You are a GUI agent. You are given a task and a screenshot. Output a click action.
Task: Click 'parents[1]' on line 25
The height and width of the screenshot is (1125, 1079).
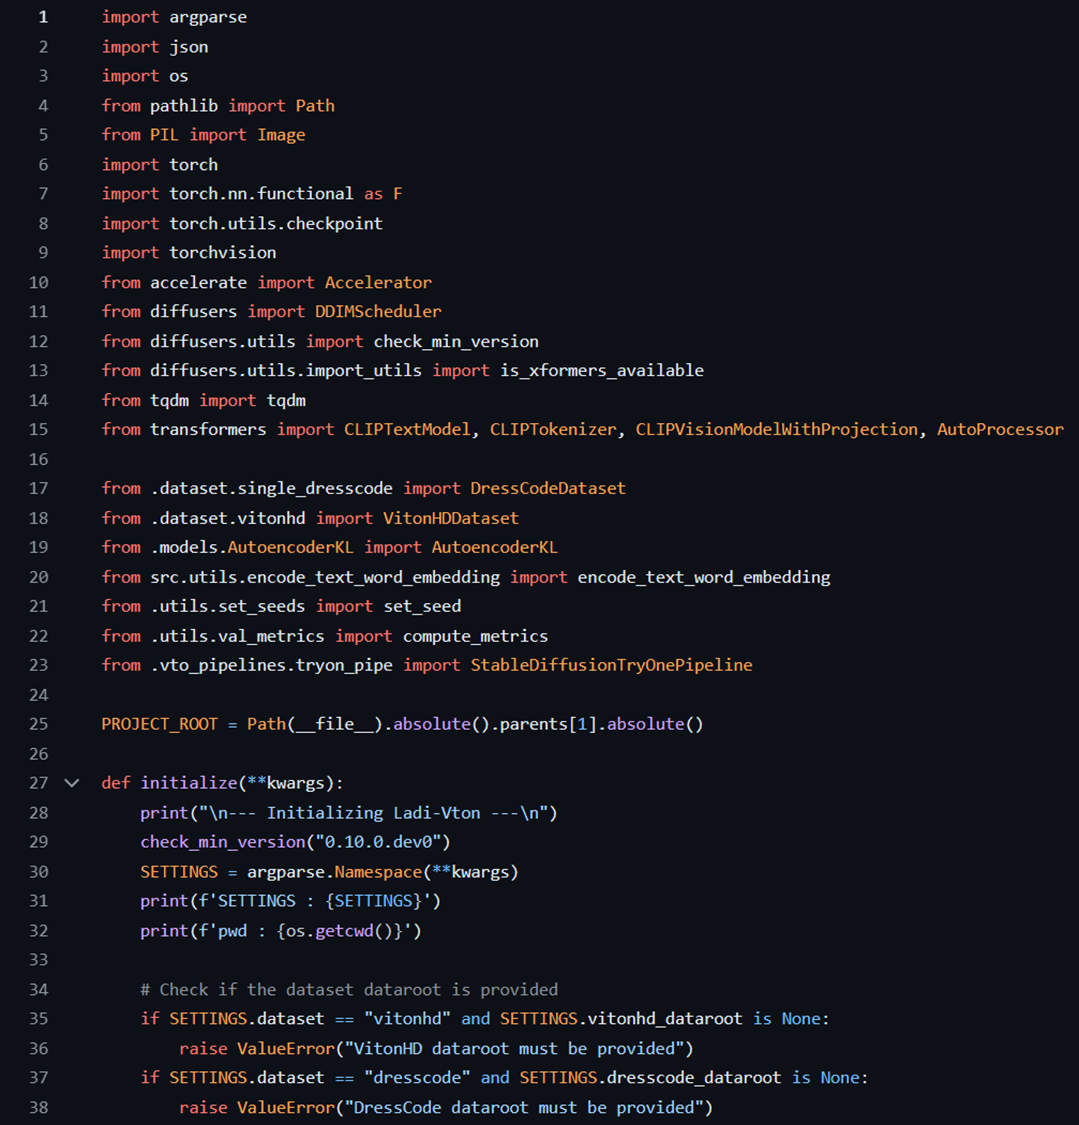[x=548, y=724]
